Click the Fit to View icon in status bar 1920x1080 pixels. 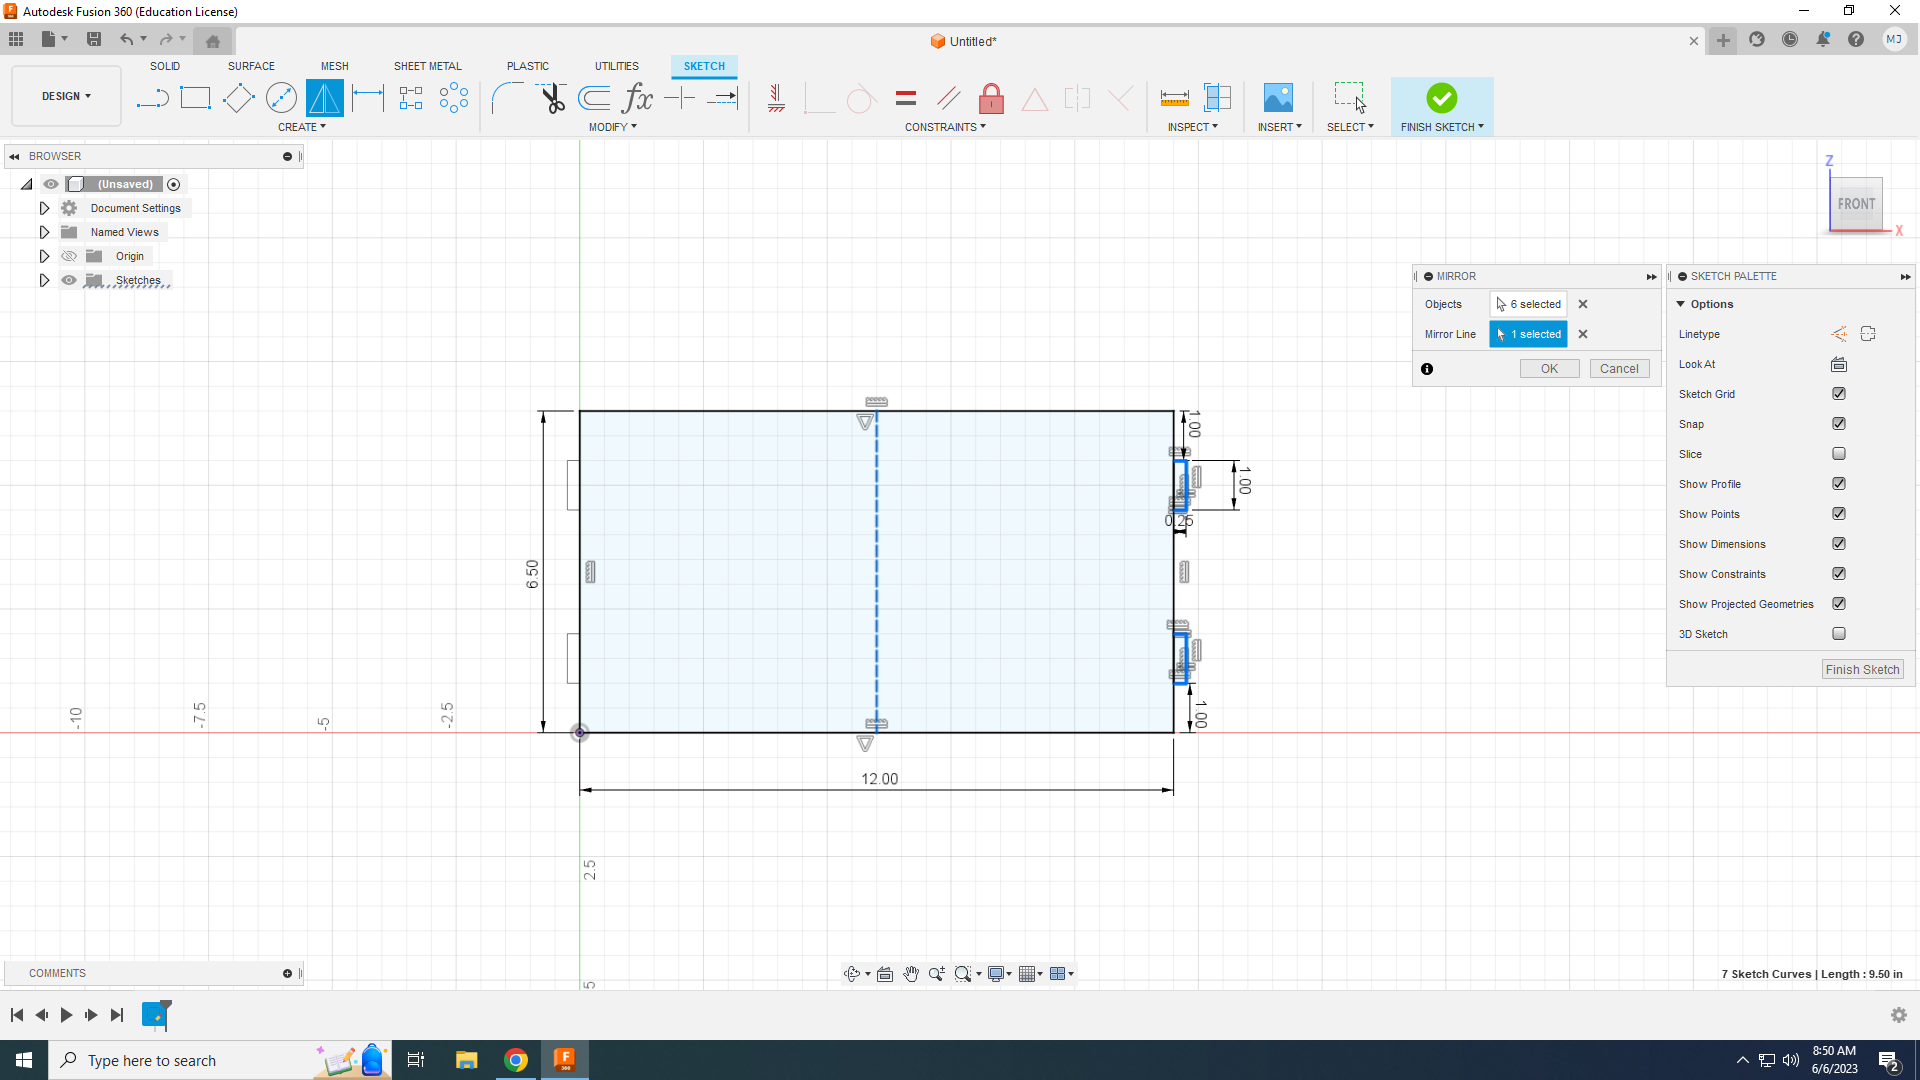[x=965, y=973]
